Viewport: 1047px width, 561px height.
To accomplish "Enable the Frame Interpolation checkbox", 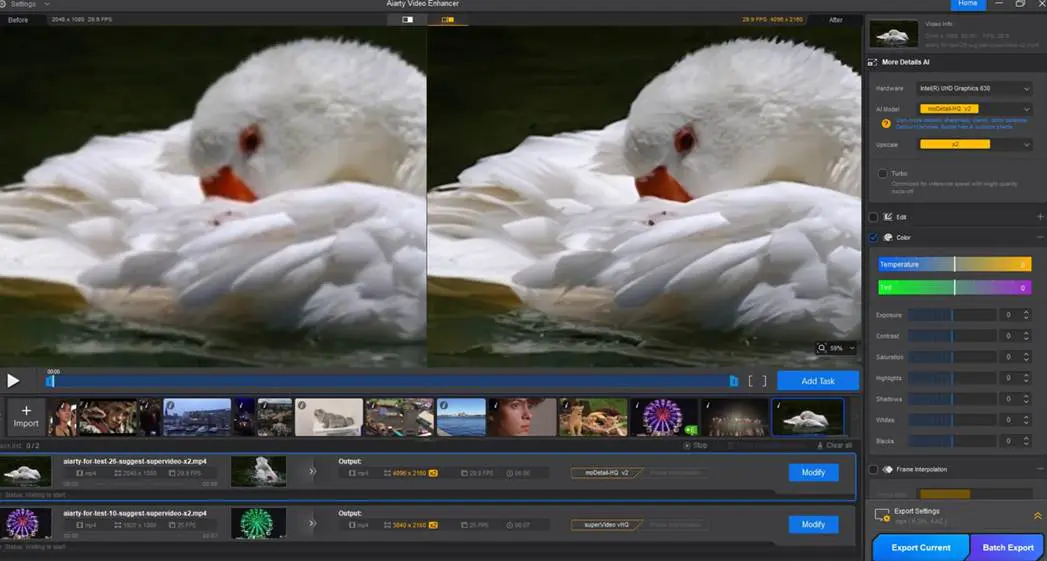I will (873, 469).
